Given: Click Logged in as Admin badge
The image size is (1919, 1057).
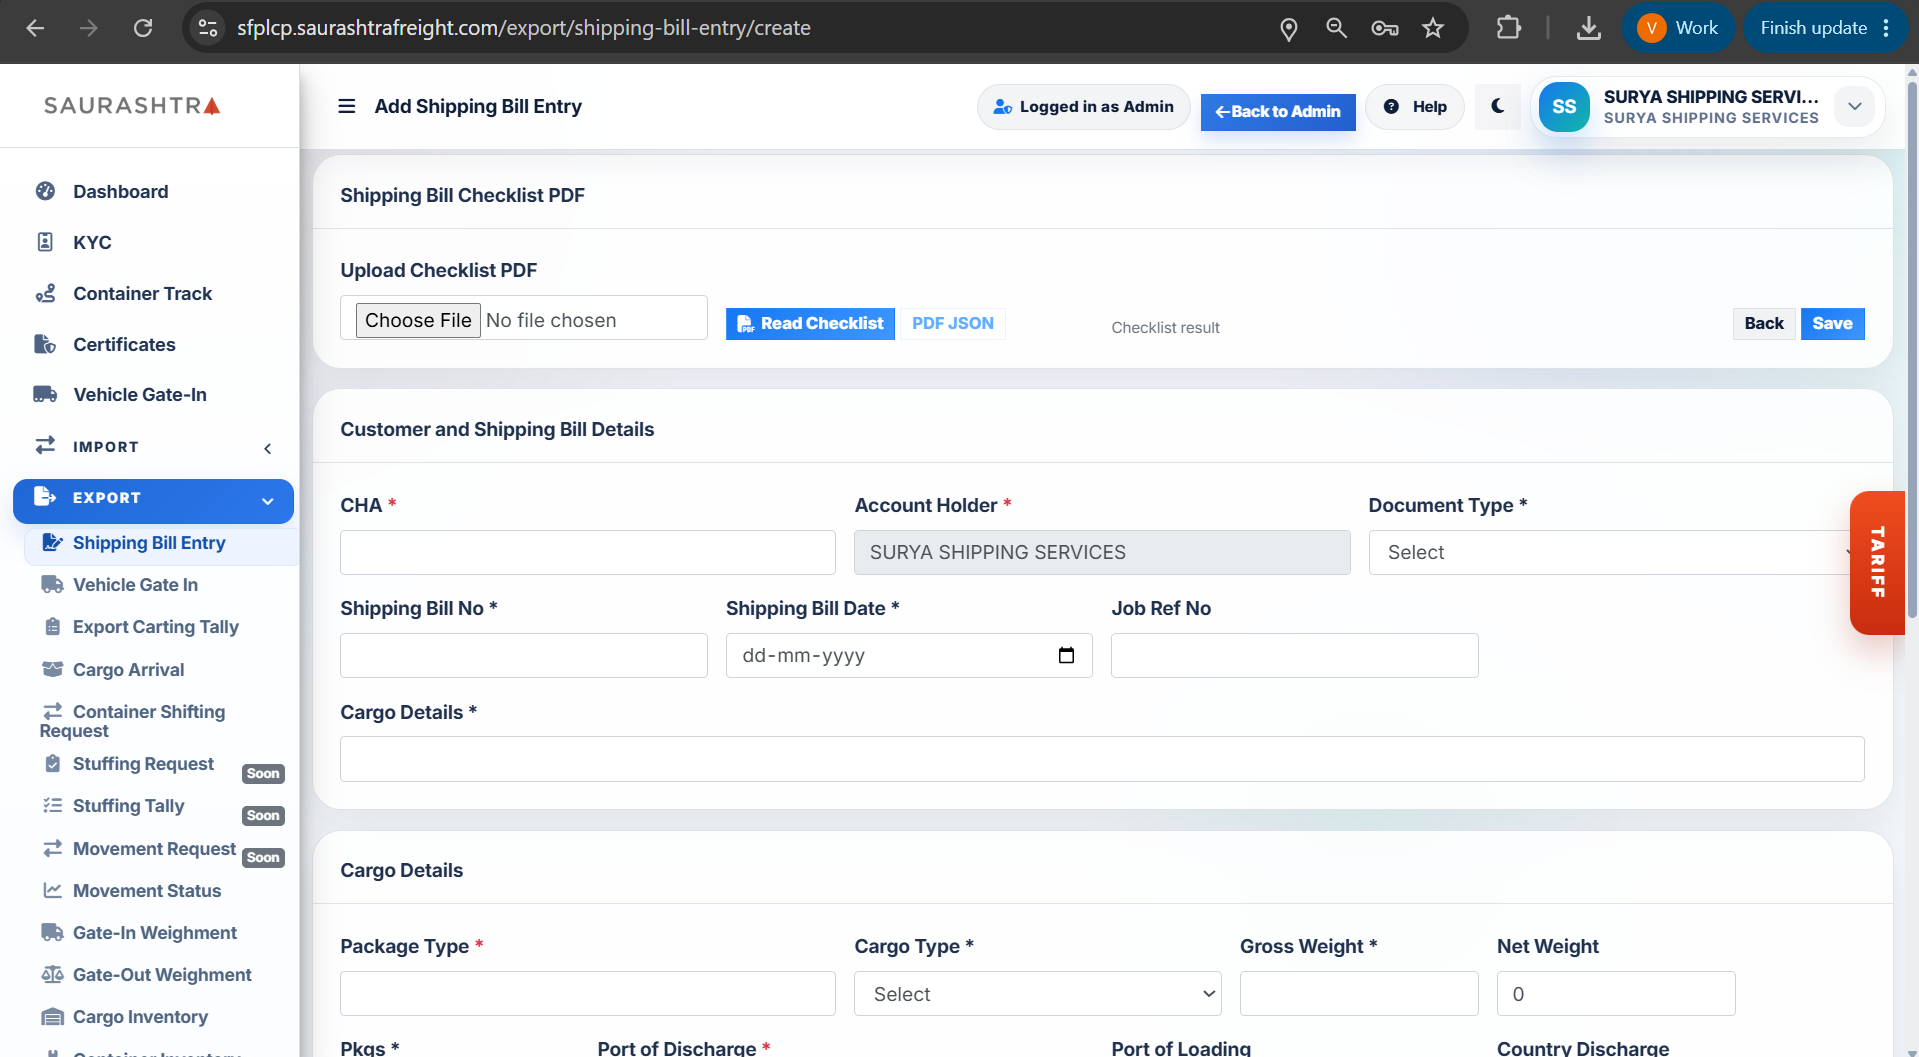Looking at the screenshot, I should [x=1083, y=106].
